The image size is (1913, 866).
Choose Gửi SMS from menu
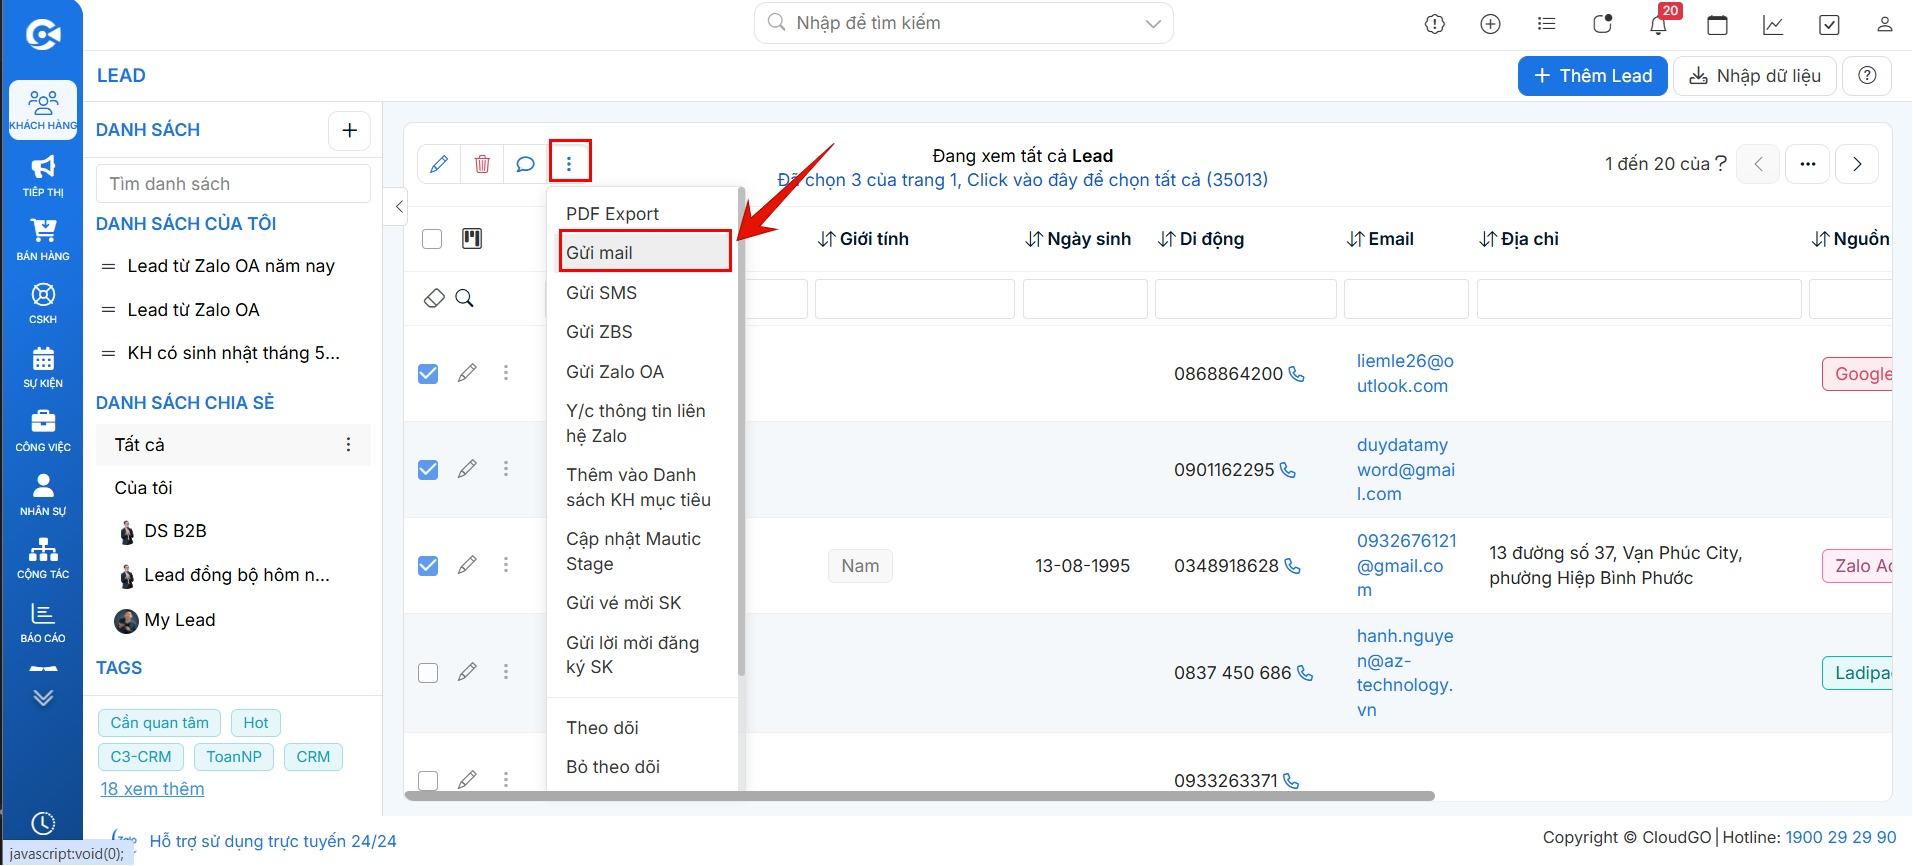(642, 293)
